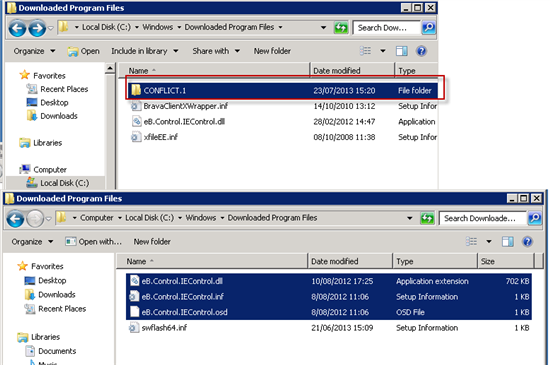Click search box in bottom window
This screenshot has width=550, height=365.
[x=483, y=218]
